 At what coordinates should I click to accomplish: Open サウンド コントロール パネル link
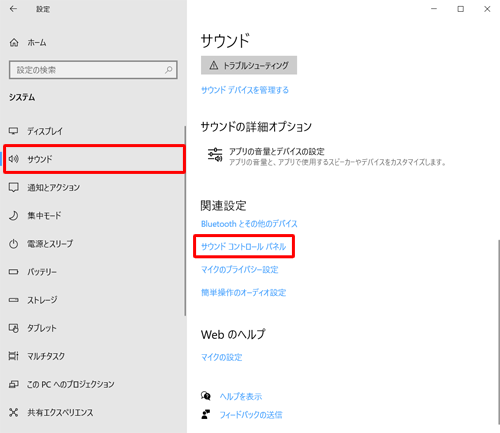[244, 246]
